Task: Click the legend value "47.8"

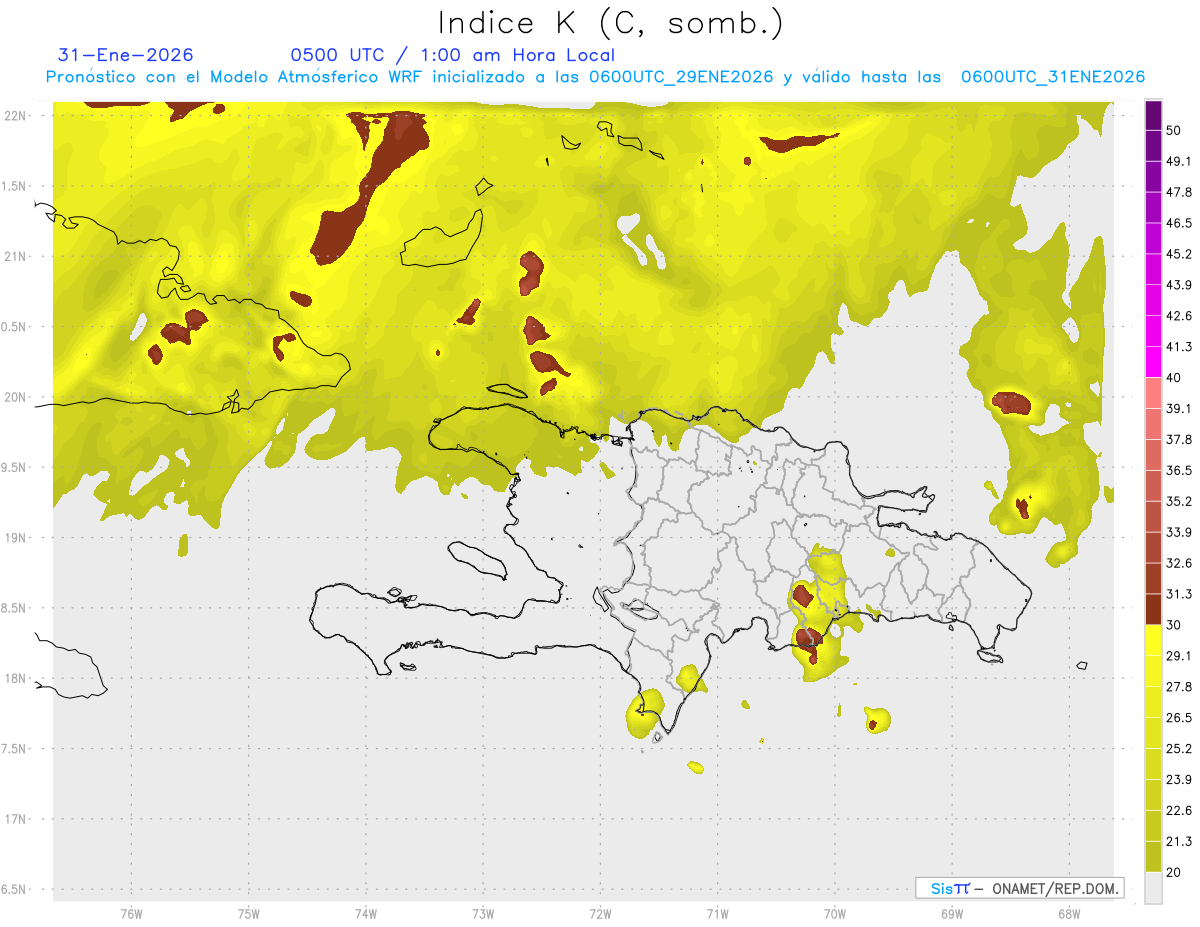Action: coord(1179,192)
